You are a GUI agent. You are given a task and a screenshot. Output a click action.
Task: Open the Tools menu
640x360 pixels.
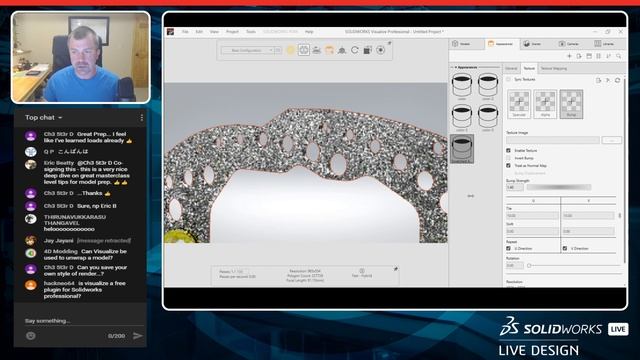[x=251, y=32]
